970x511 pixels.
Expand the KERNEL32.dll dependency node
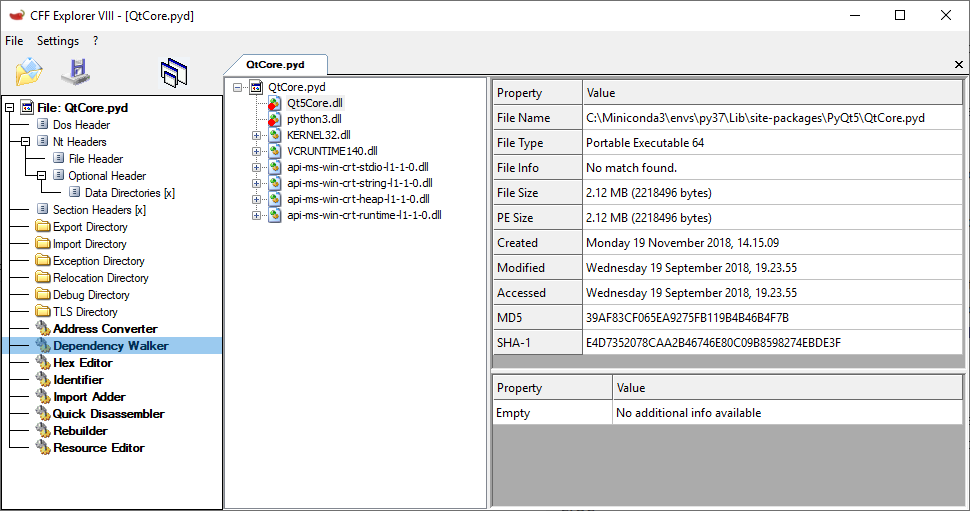pos(256,135)
